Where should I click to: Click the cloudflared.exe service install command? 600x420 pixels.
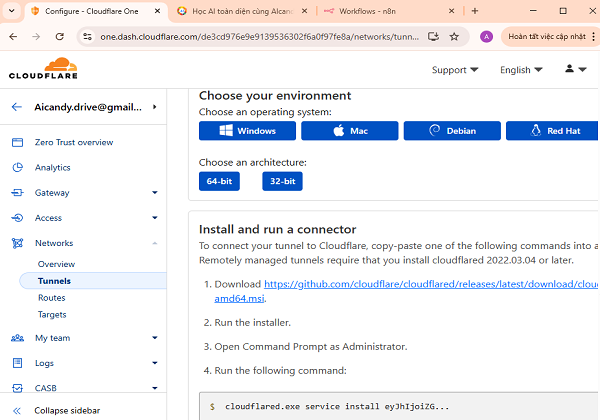(x=337, y=406)
